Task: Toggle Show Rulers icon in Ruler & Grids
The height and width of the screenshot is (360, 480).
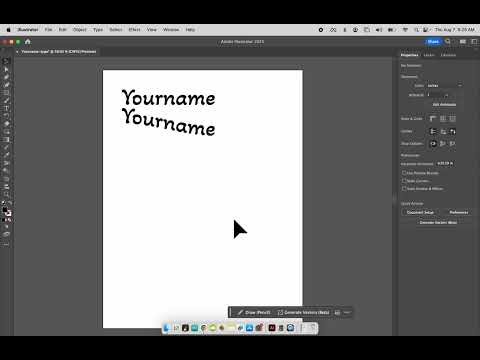Action: click(433, 119)
